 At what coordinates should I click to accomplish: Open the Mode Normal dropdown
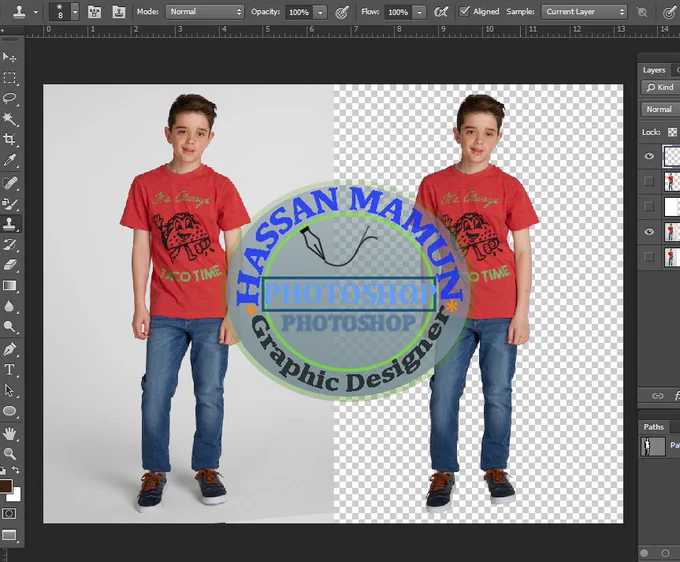pyautogui.click(x=204, y=12)
